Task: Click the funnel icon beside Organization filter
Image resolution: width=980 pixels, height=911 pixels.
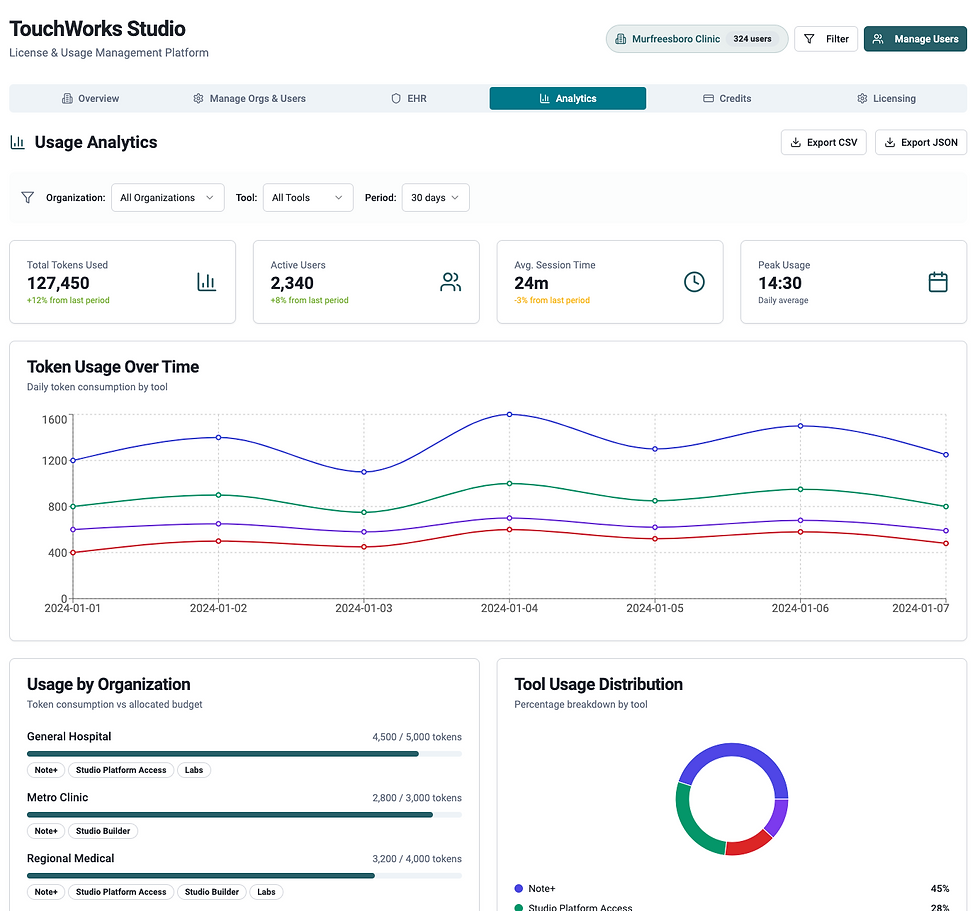Action: click(x=28, y=198)
